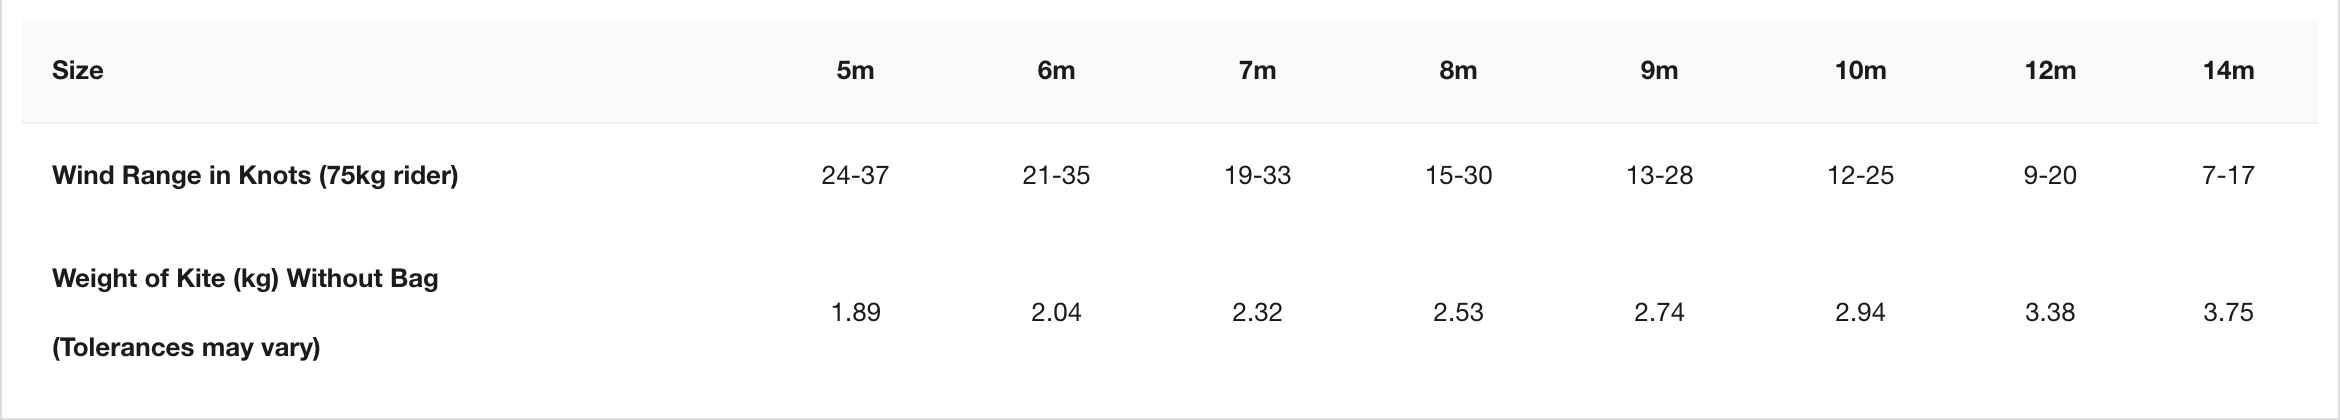Click the Tolerances may vary note
This screenshot has height=420, width=2340.
(x=186, y=348)
